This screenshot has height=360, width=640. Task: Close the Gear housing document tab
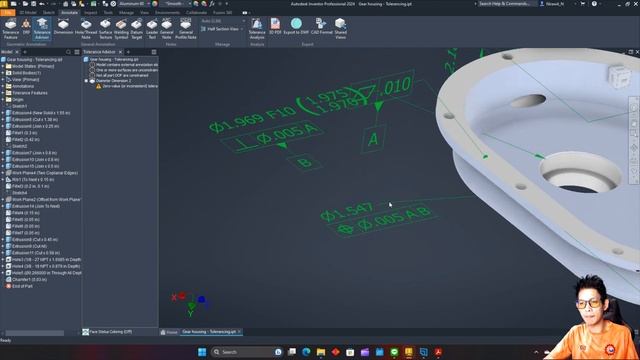(239, 332)
